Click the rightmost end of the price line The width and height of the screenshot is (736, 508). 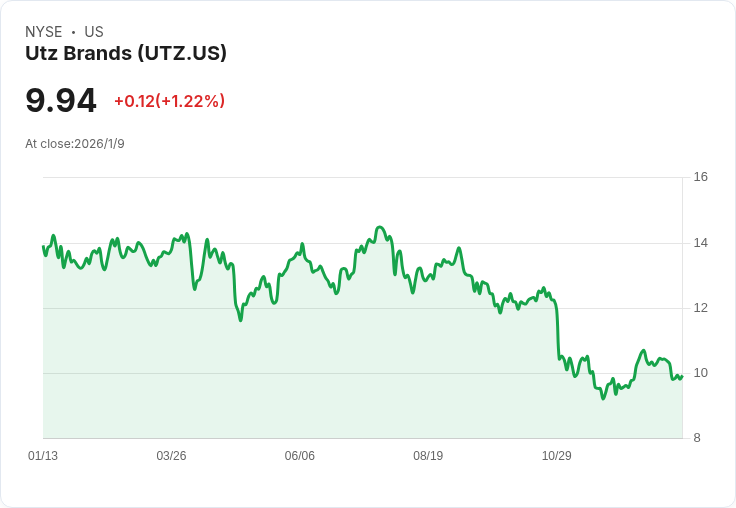pyautogui.click(x=682, y=376)
